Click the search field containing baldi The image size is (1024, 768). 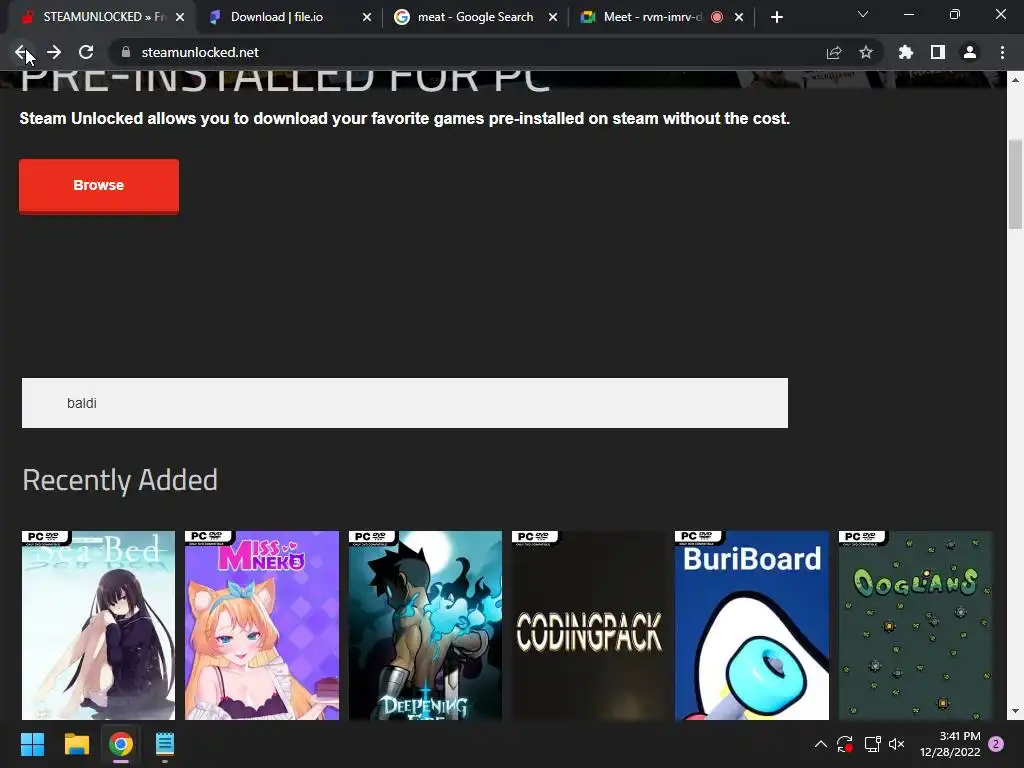click(x=405, y=403)
